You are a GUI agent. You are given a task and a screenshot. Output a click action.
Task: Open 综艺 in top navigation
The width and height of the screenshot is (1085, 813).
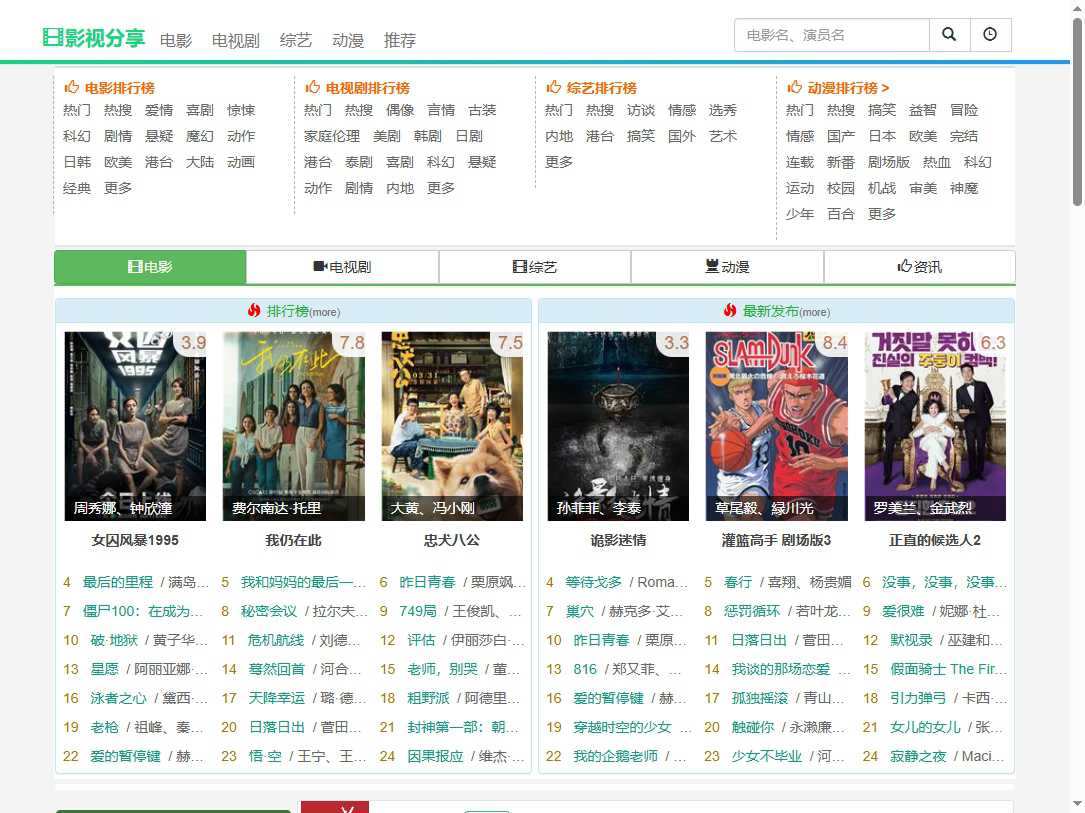click(296, 41)
